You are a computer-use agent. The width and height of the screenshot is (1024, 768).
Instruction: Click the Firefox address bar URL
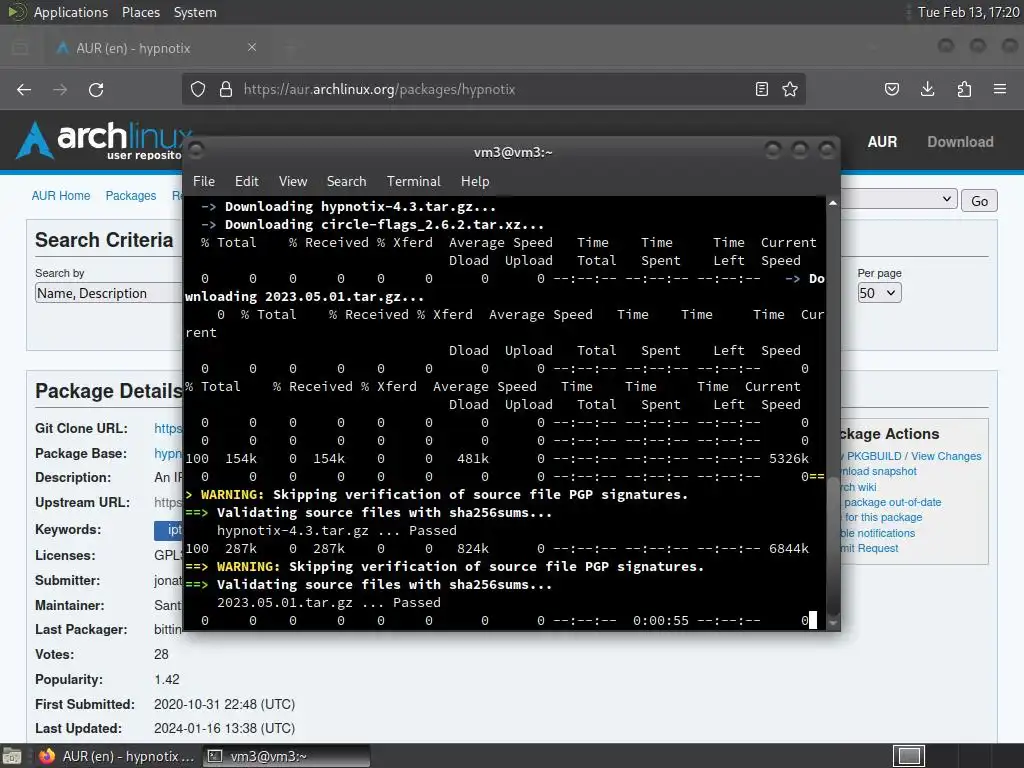[379, 89]
